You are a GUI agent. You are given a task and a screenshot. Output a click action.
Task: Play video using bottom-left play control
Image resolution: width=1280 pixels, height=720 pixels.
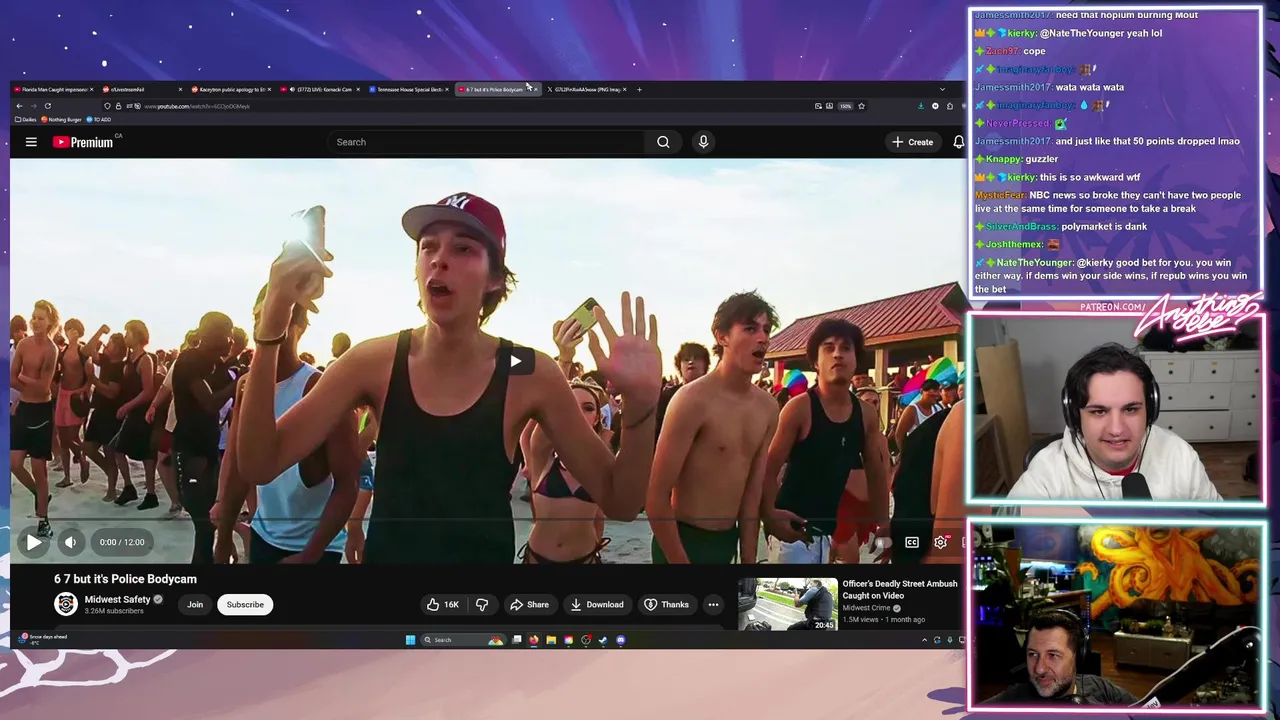click(x=34, y=542)
